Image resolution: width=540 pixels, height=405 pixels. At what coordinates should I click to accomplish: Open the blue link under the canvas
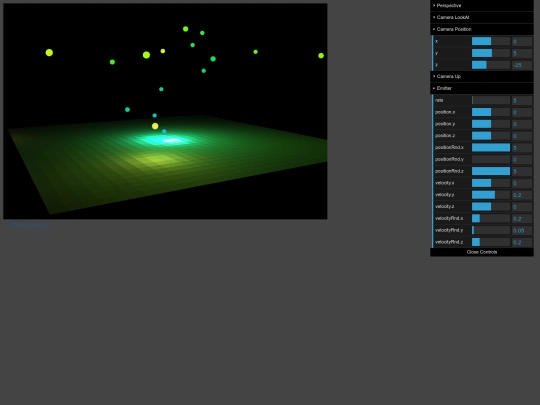tap(28, 225)
